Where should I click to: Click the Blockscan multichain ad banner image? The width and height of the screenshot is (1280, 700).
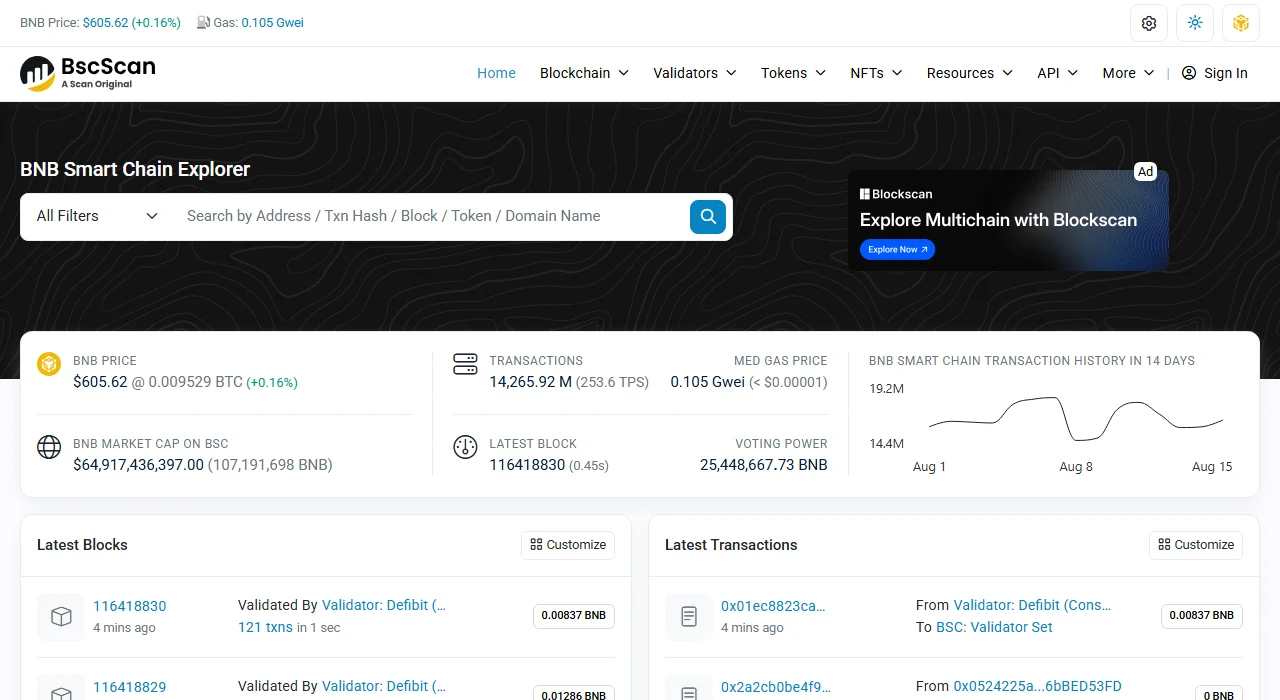coord(1008,220)
